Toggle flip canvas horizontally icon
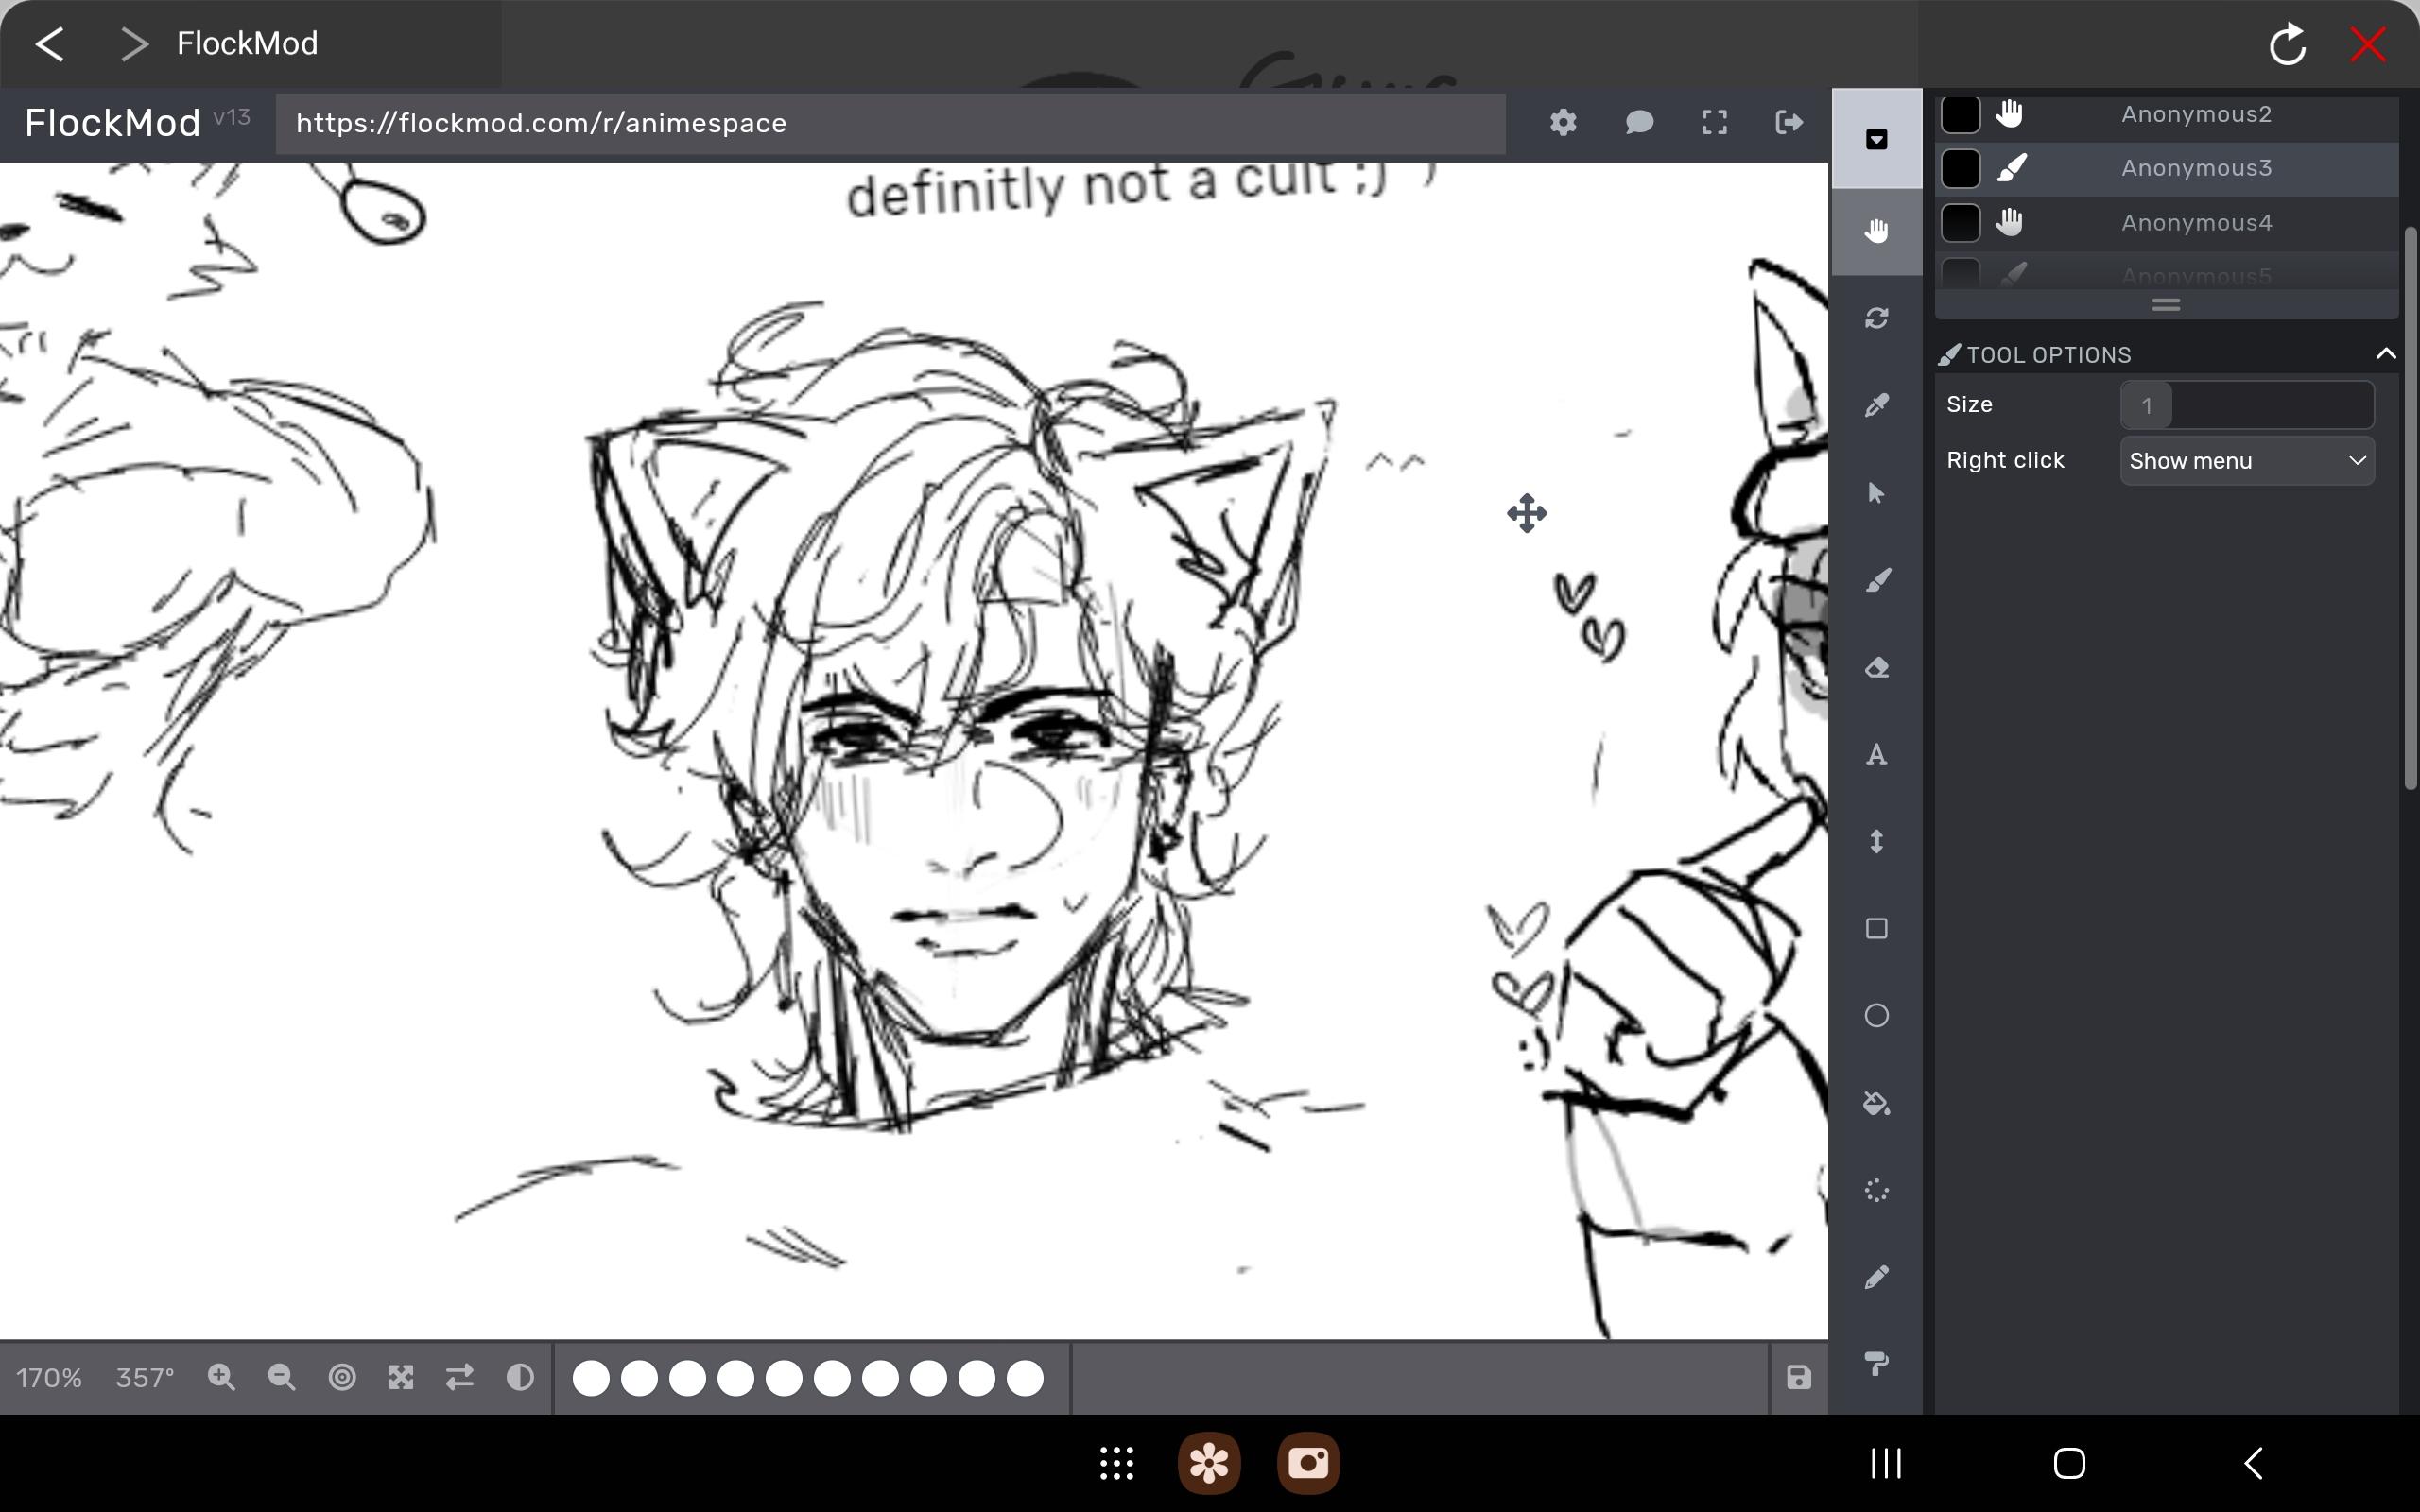This screenshot has height=1512, width=2420. (x=460, y=1377)
